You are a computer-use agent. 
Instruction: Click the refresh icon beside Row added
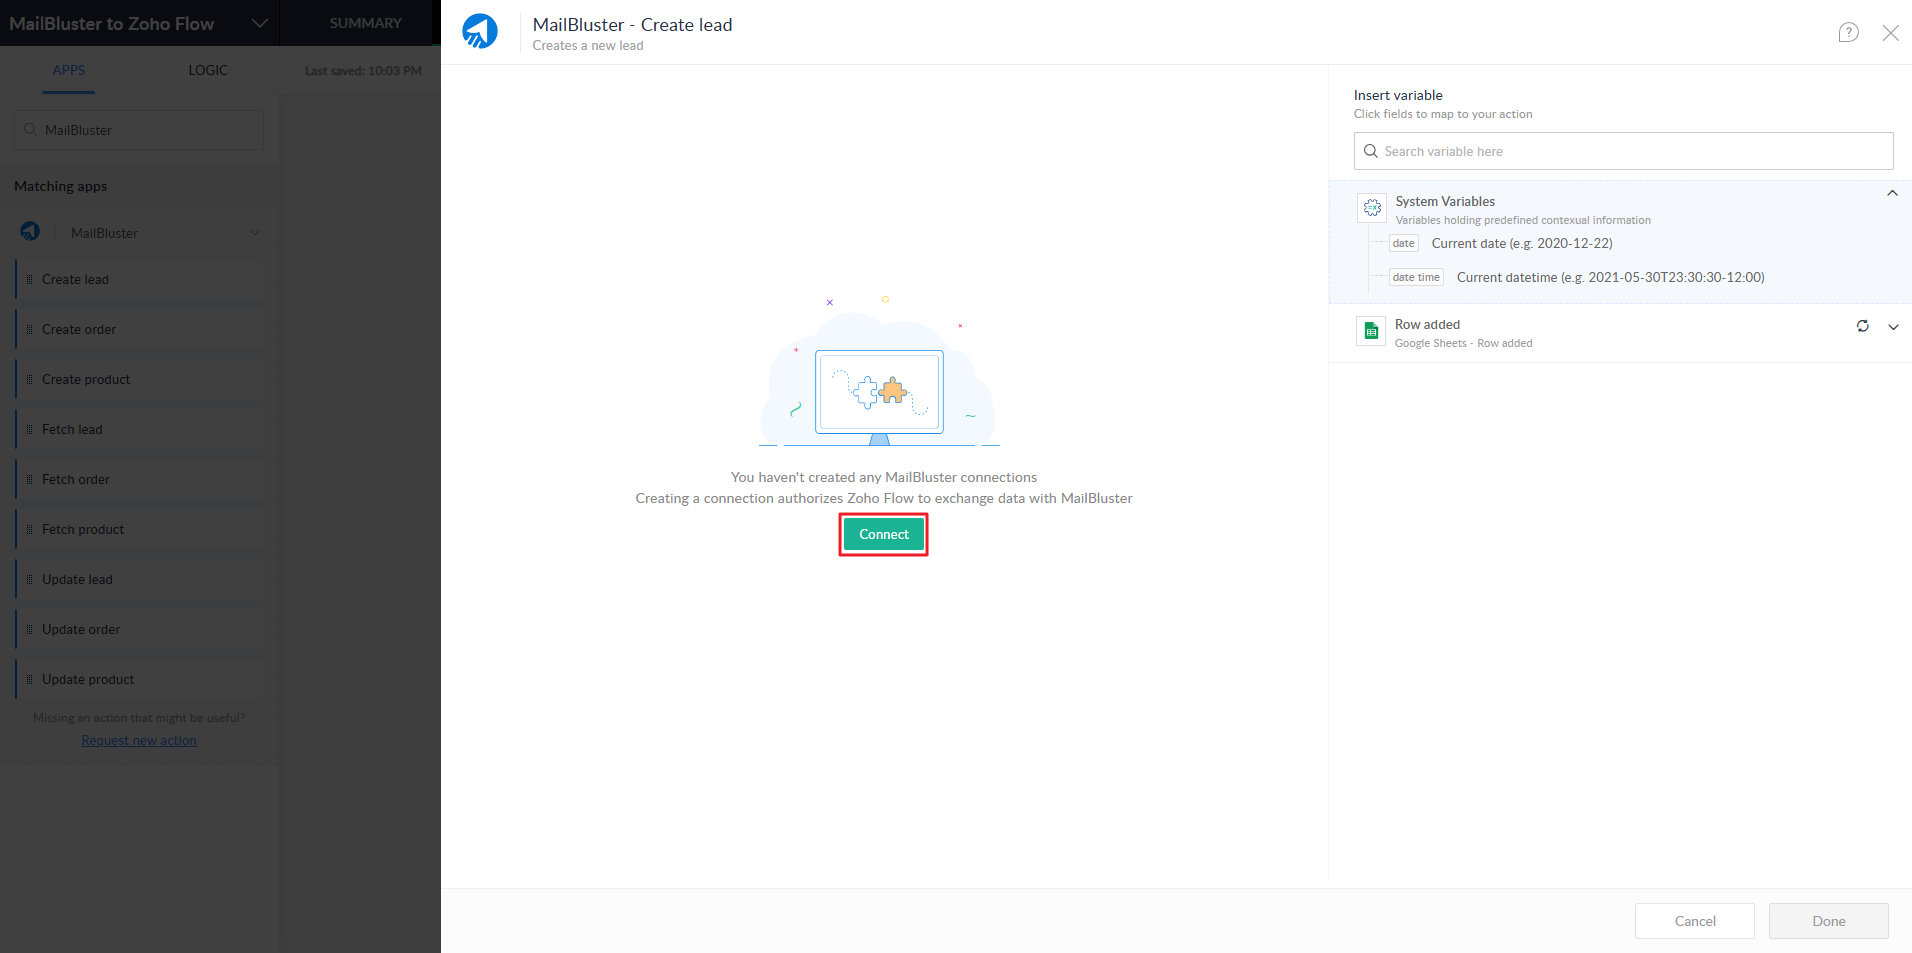(x=1862, y=326)
